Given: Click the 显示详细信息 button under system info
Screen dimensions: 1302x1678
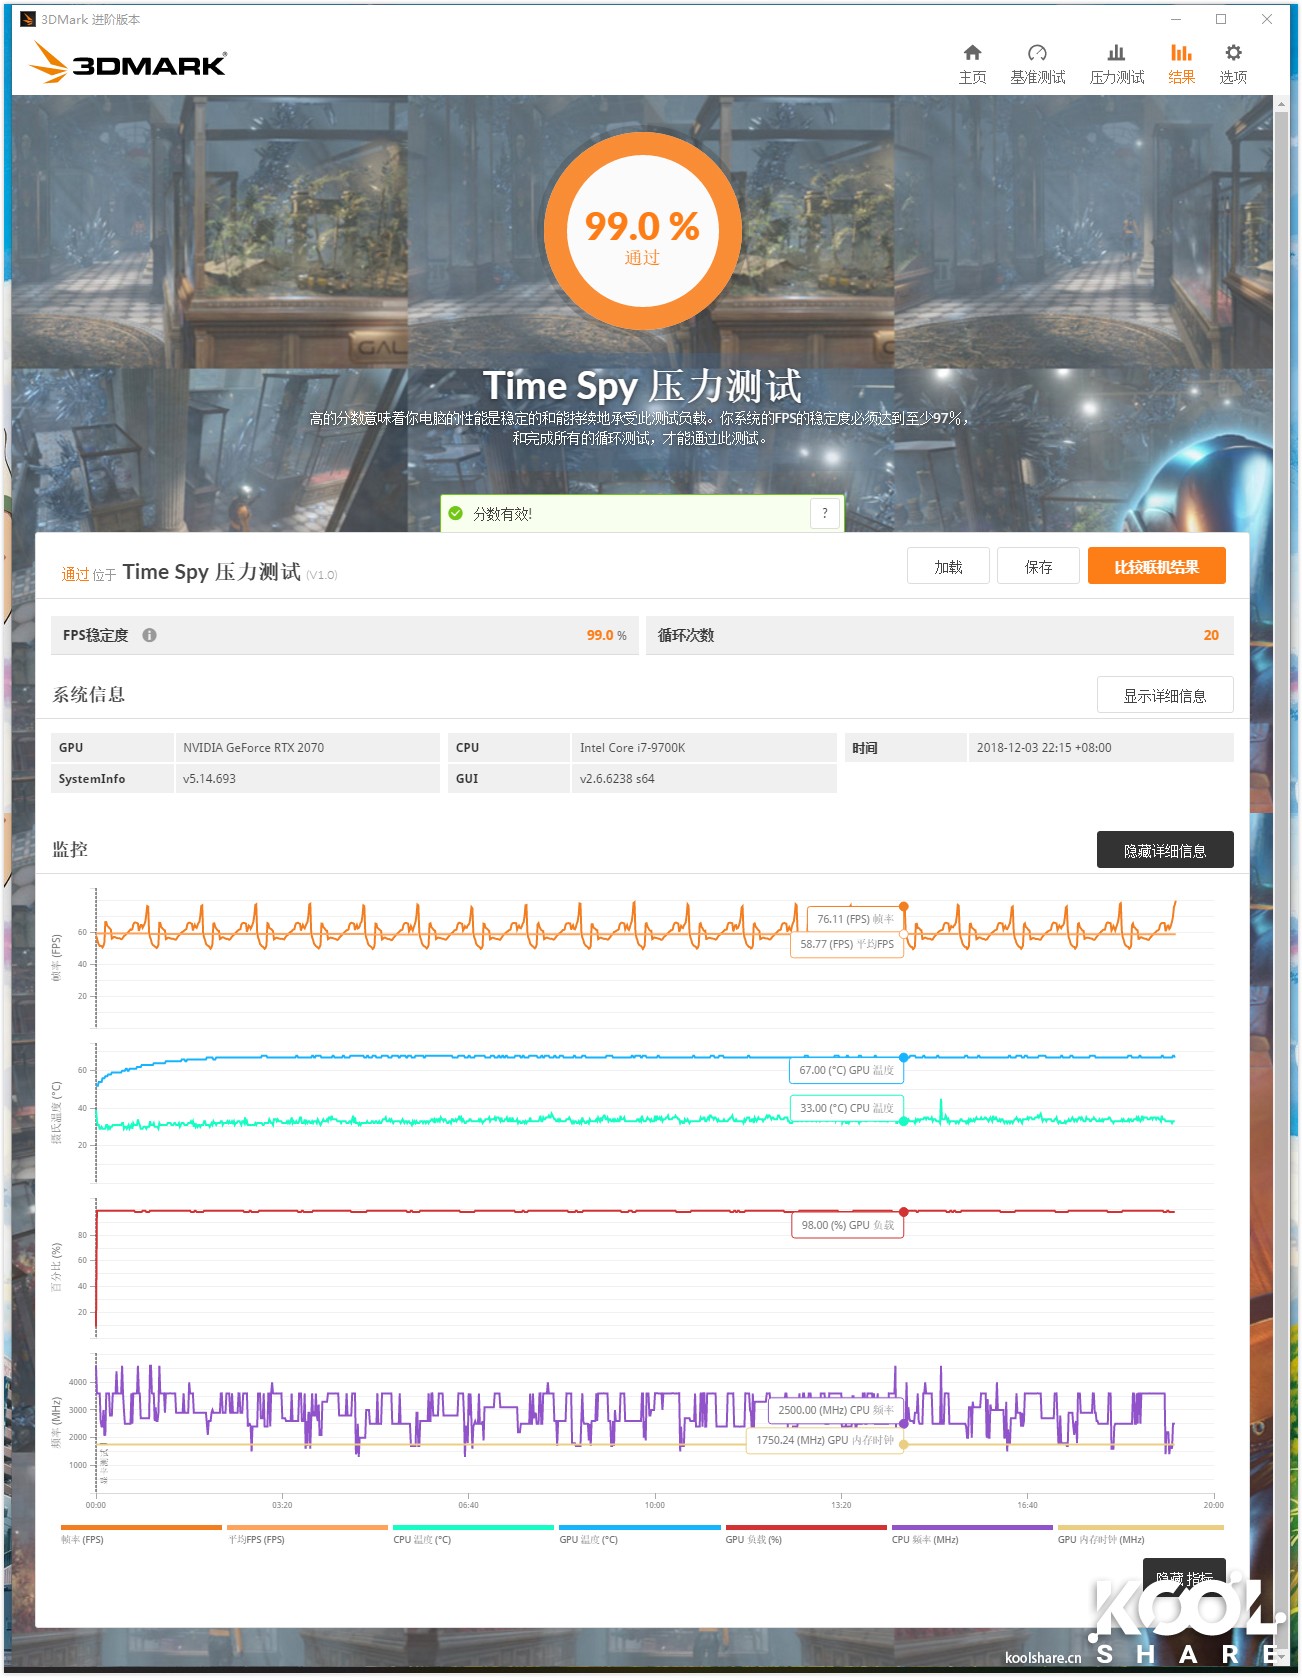Looking at the screenshot, I should (x=1164, y=695).
